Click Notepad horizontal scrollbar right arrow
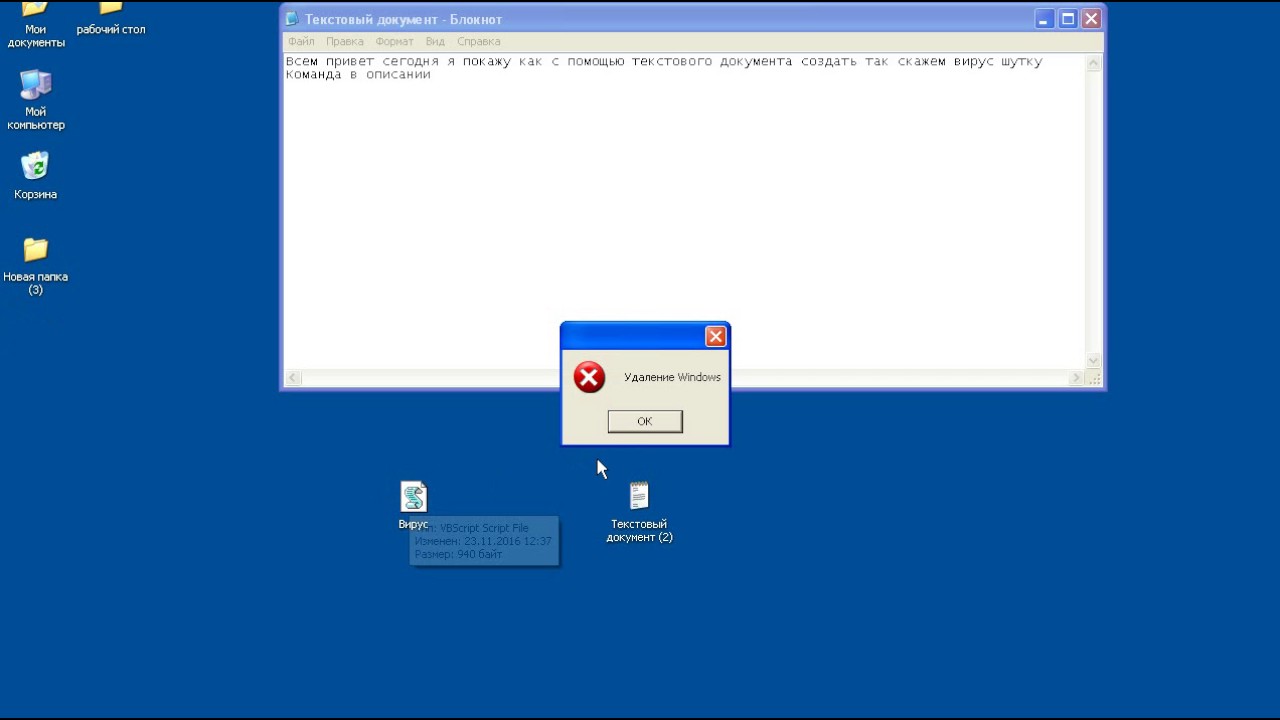This screenshot has width=1280, height=720. (1076, 378)
